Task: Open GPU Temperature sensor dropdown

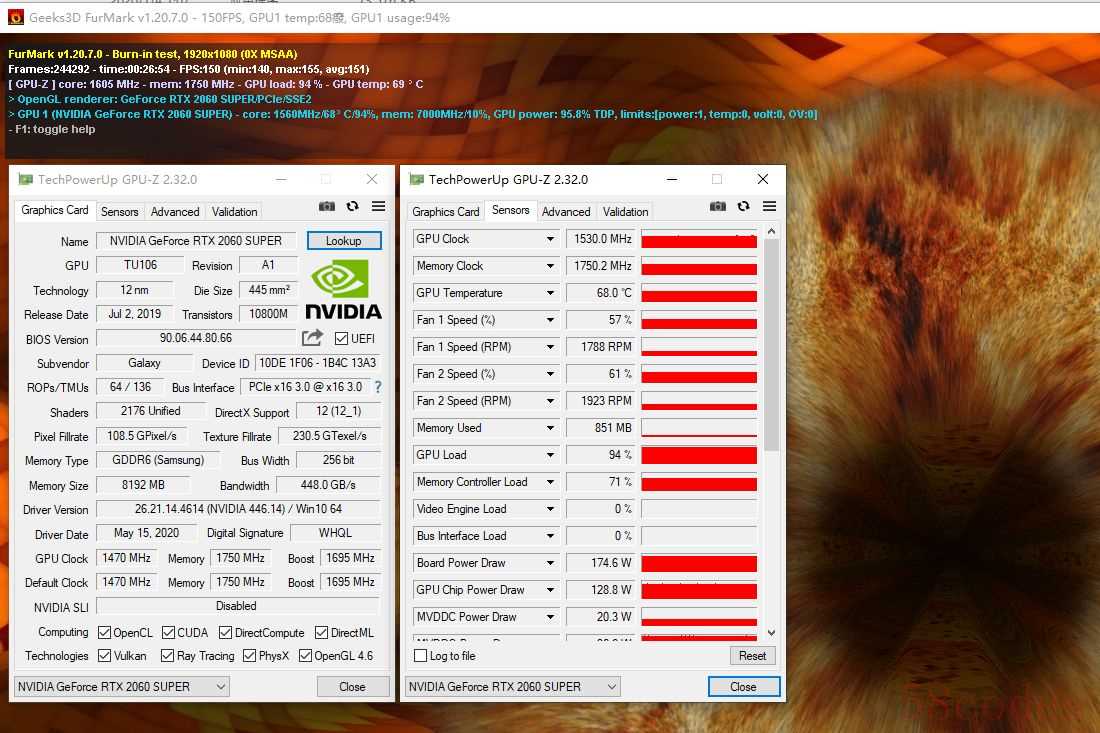Action: click(x=551, y=293)
